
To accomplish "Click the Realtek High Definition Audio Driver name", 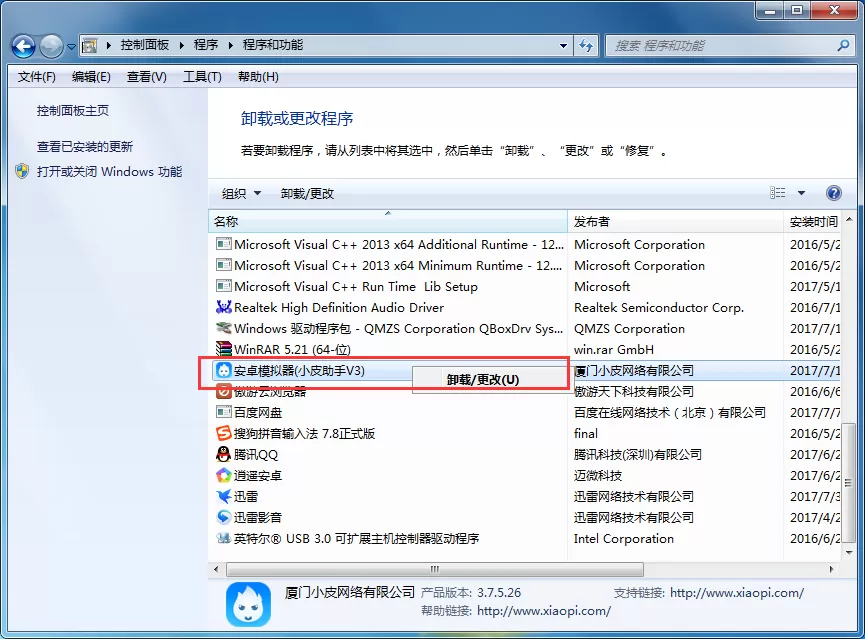I will (x=339, y=307).
